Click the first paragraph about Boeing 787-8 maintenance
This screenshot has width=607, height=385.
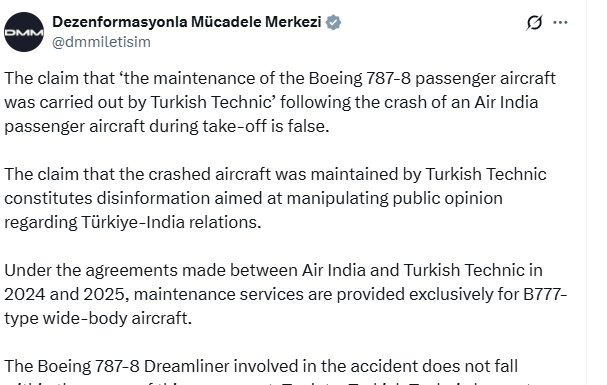(280, 102)
